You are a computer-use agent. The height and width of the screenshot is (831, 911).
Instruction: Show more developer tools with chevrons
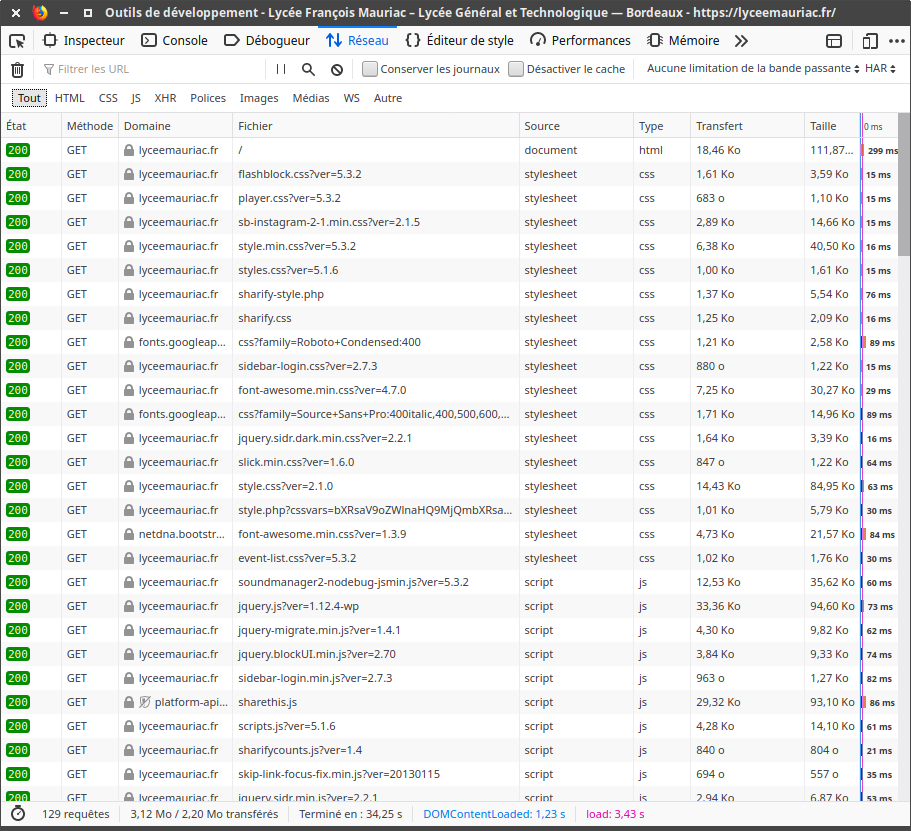pos(741,41)
